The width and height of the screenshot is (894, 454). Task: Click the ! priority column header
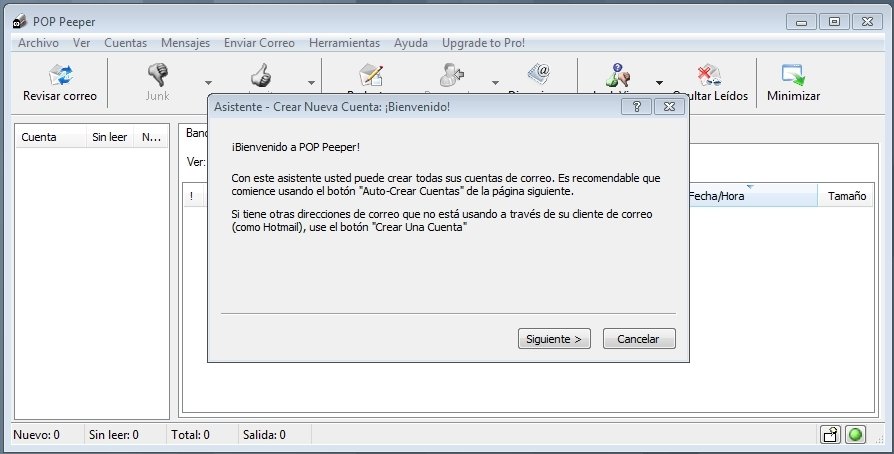coord(192,196)
